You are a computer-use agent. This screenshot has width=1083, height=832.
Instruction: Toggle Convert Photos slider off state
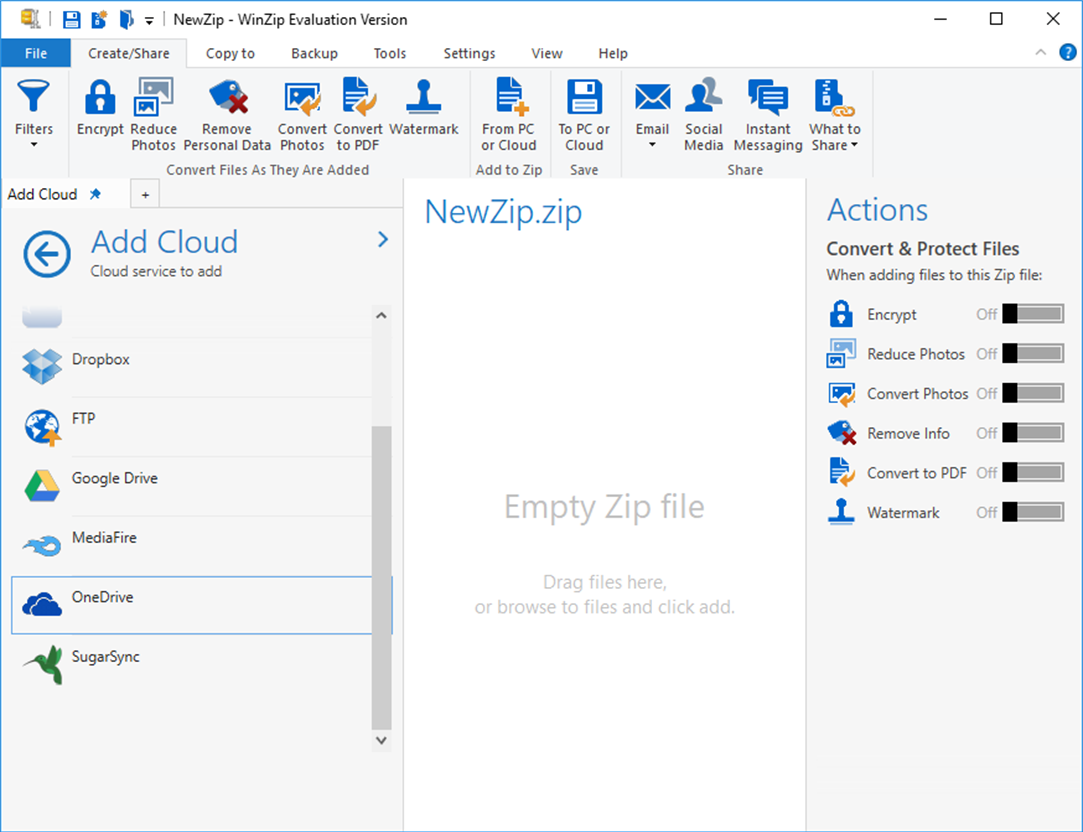tap(1034, 393)
